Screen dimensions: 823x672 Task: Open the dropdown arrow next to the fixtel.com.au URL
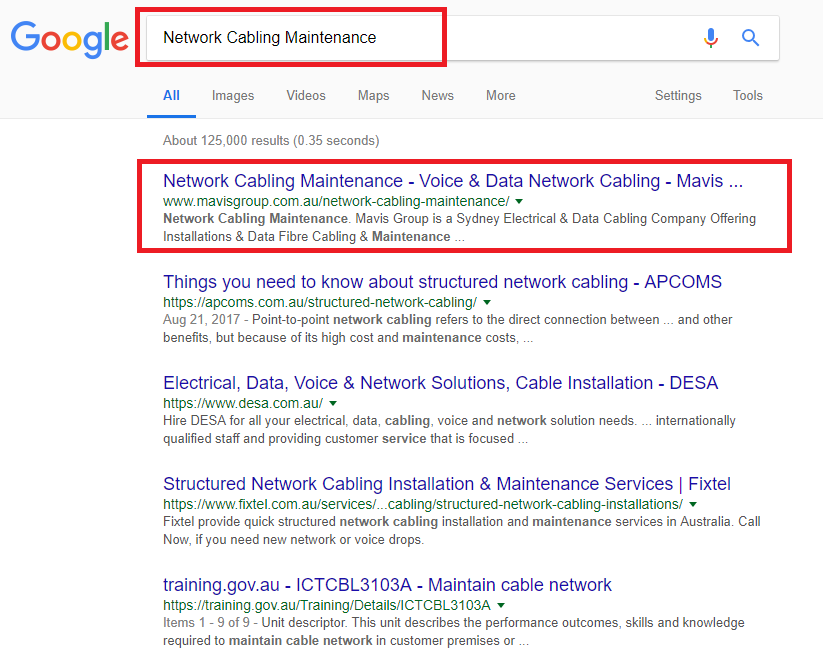tap(693, 504)
